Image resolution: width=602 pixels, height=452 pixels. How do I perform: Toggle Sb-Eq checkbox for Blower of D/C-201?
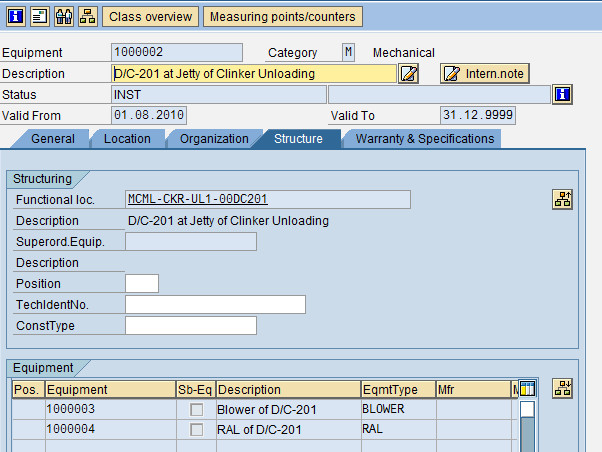click(197, 410)
